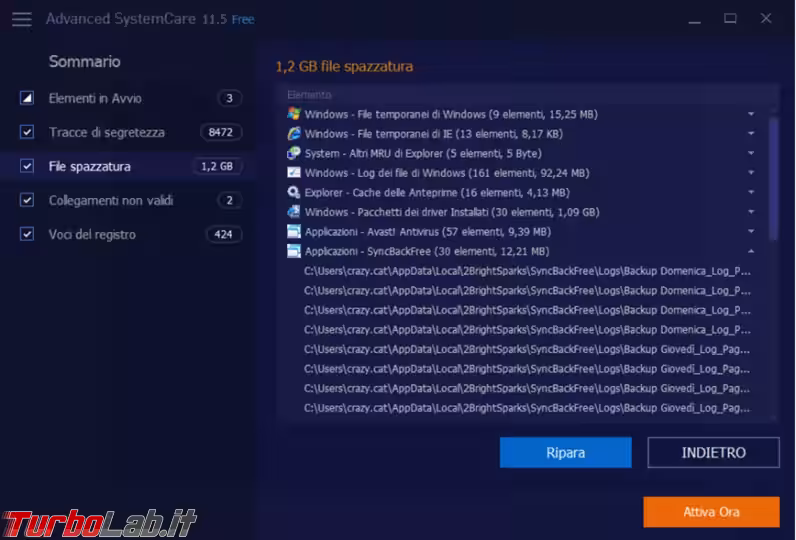Expand Pacchetti dei driver Installati arrow
796x540 pixels.
751,212
